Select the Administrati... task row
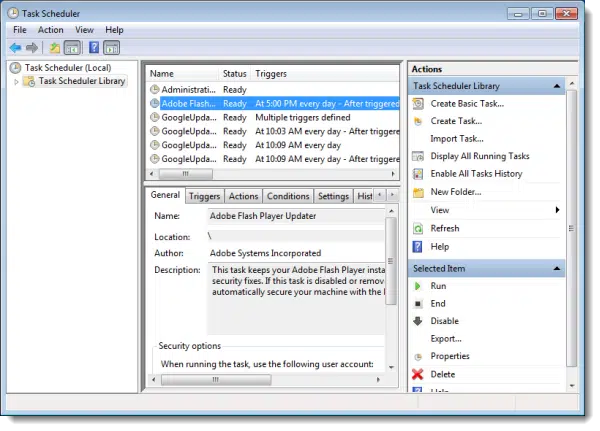600x431 pixels. tap(273, 90)
